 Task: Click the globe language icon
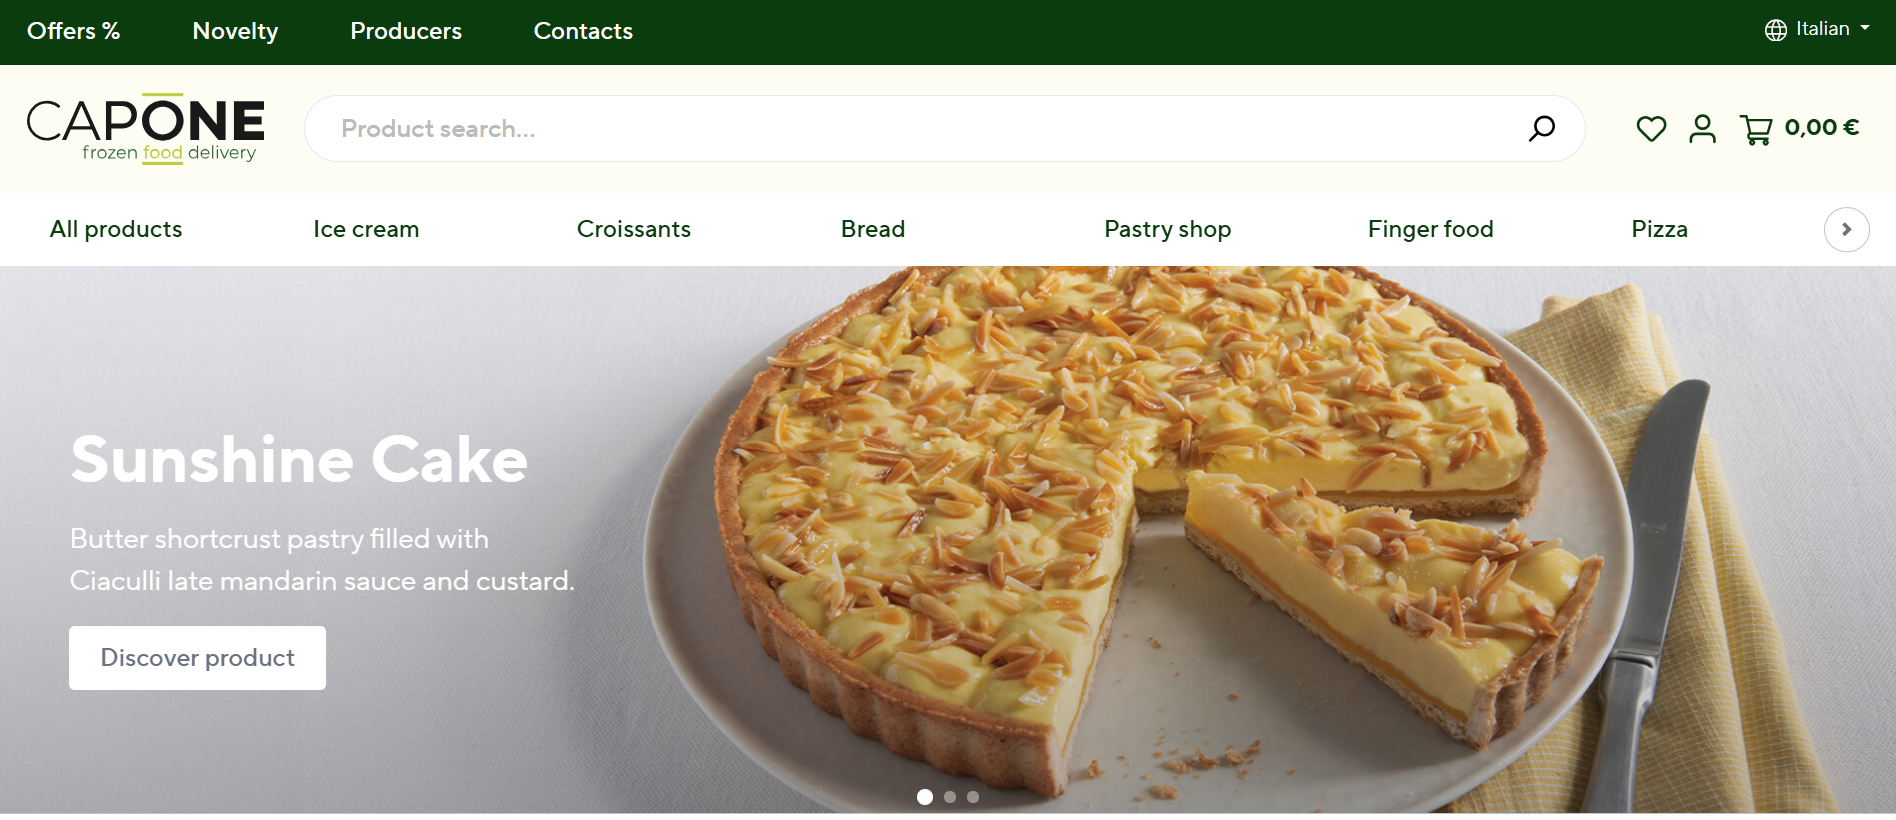(1776, 30)
